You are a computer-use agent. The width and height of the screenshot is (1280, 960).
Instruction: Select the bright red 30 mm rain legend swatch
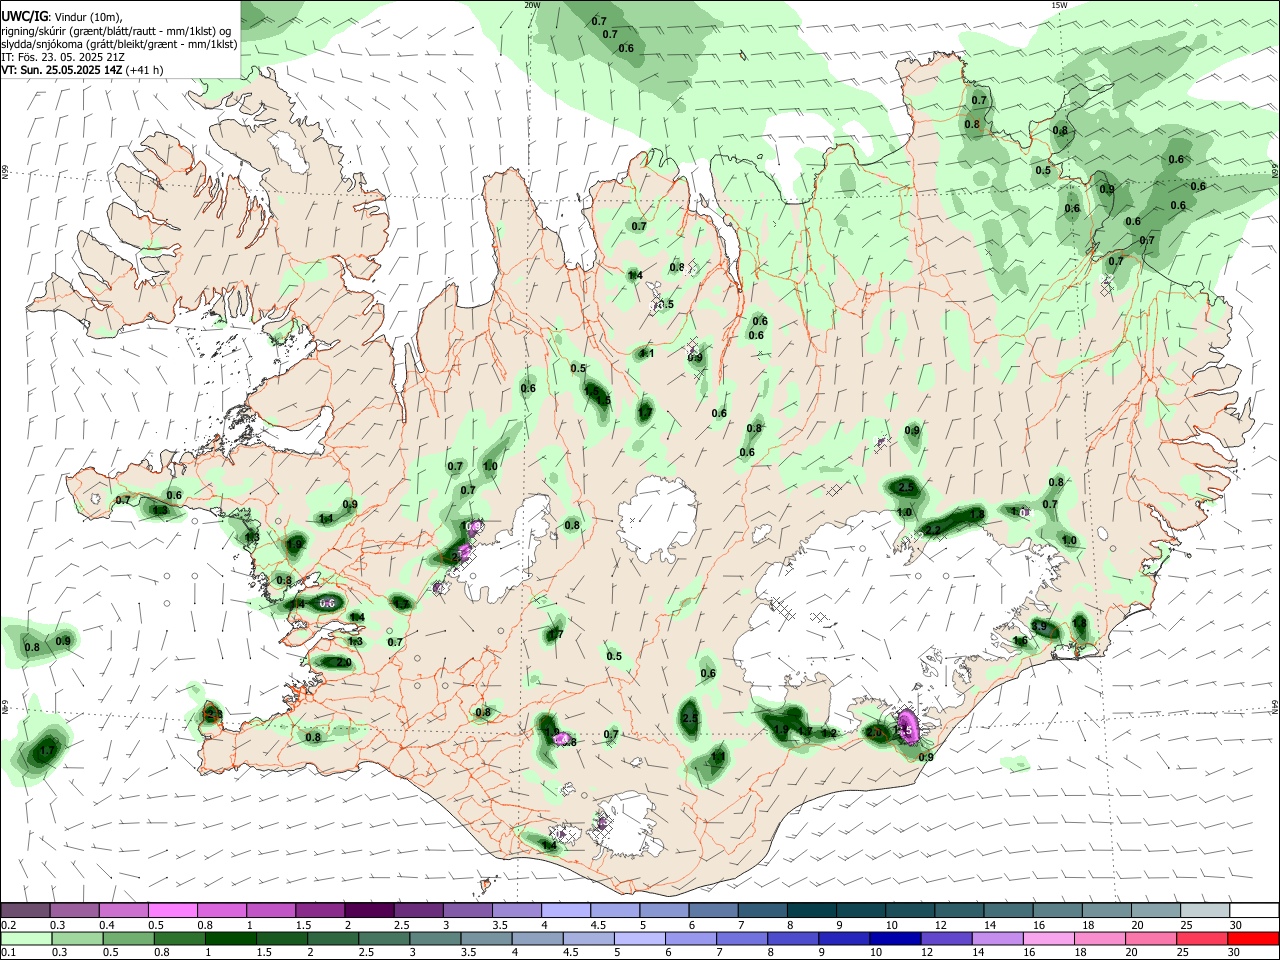[1253, 938]
